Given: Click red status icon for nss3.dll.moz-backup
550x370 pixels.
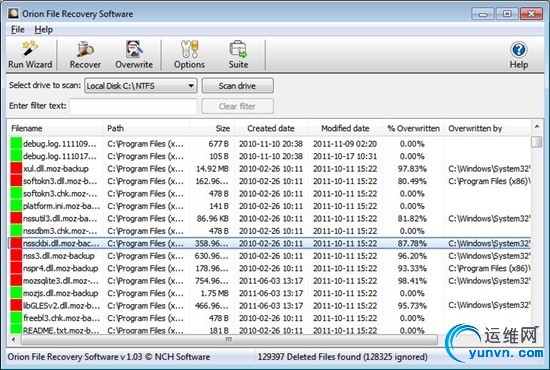Looking at the screenshot, I should [16, 256].
